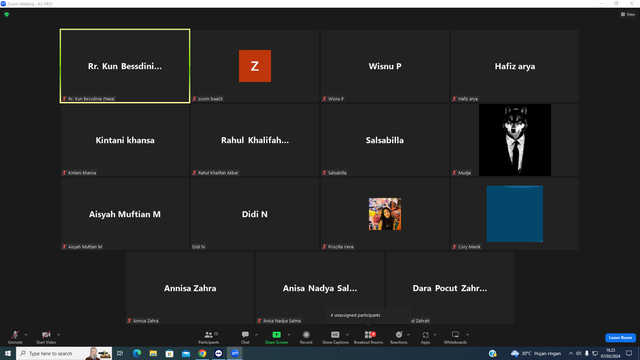Click the '4 unassigned participants' tooltip
The height and width of the screenshot is (360, 640).
368,315
